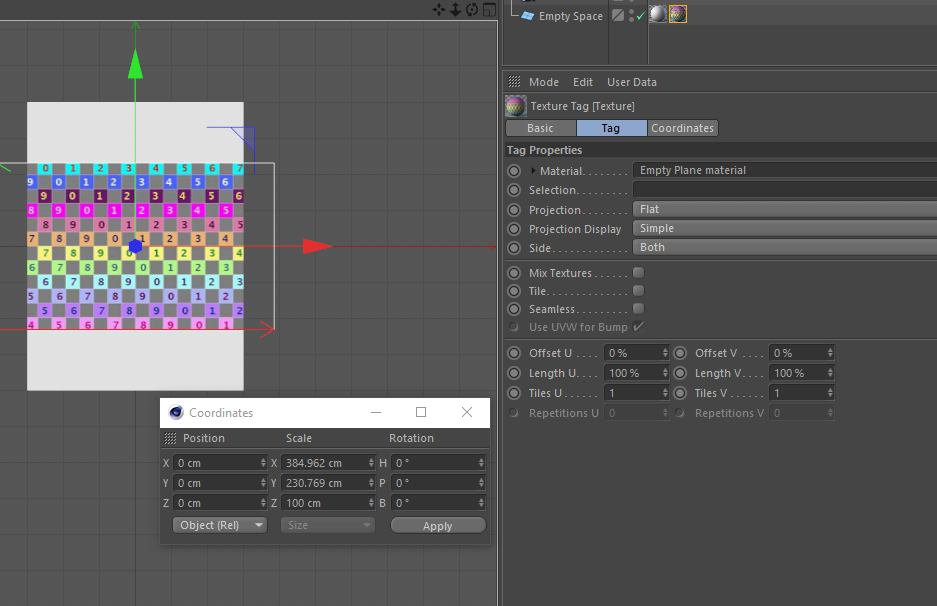Image resolution: width=937 pixels, height=606 pixels.
Task: Enable the Seamless checkbox
Action: pyautogui.click(x=638, y=309)
